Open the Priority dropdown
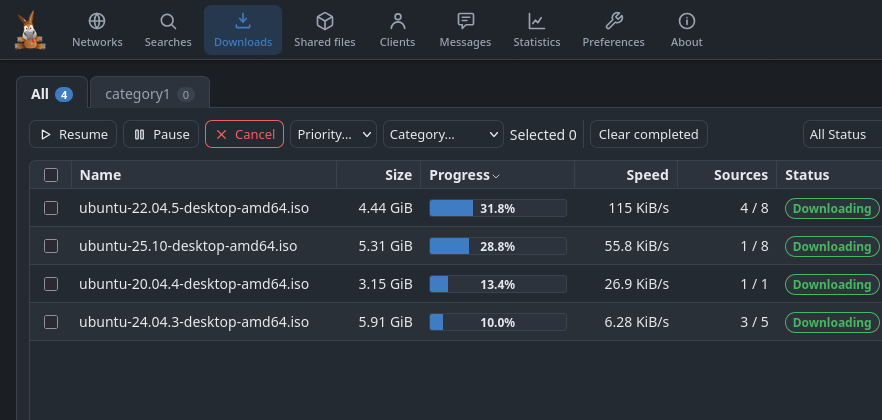Image resolution: width=882 pixels, height=420 pixels. pyautogui.click(x=333, y=134)
